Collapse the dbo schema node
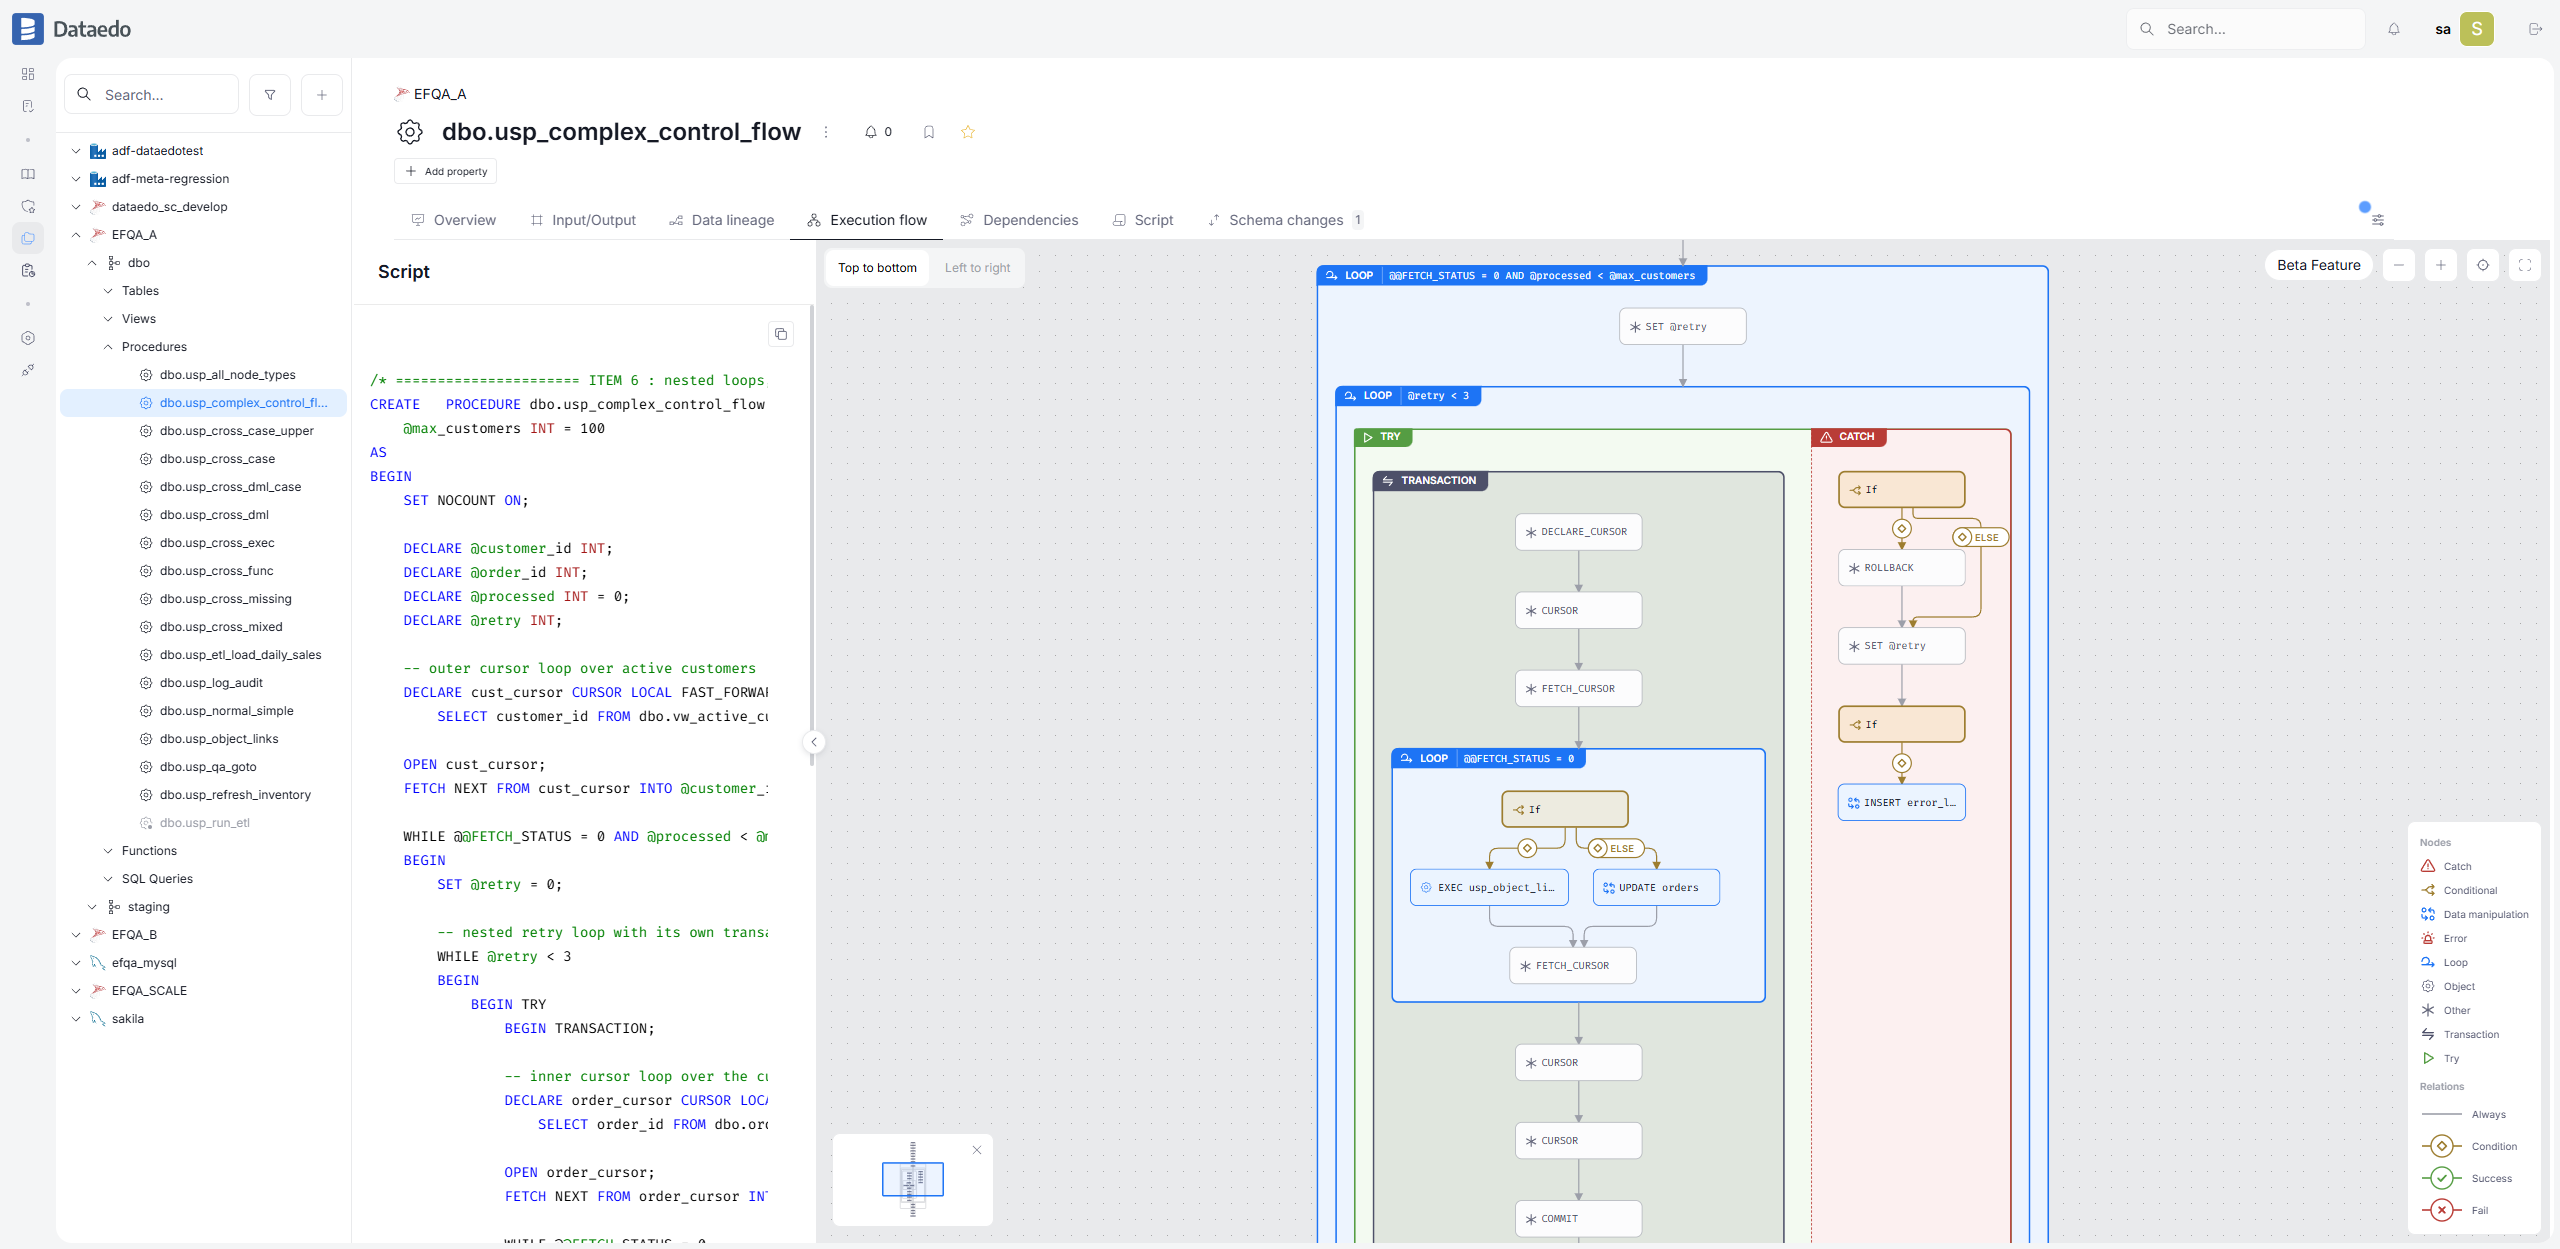The width and height of the screenshot is (2560, 1249). coord(92,263)
